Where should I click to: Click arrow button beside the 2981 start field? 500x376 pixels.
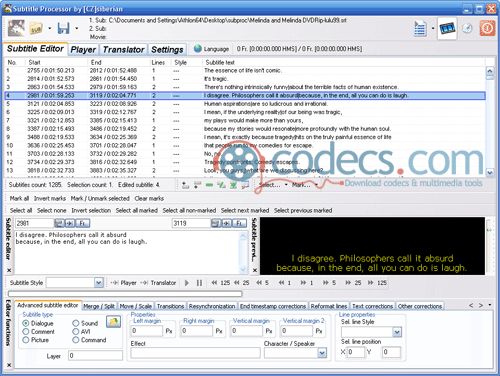70,223
